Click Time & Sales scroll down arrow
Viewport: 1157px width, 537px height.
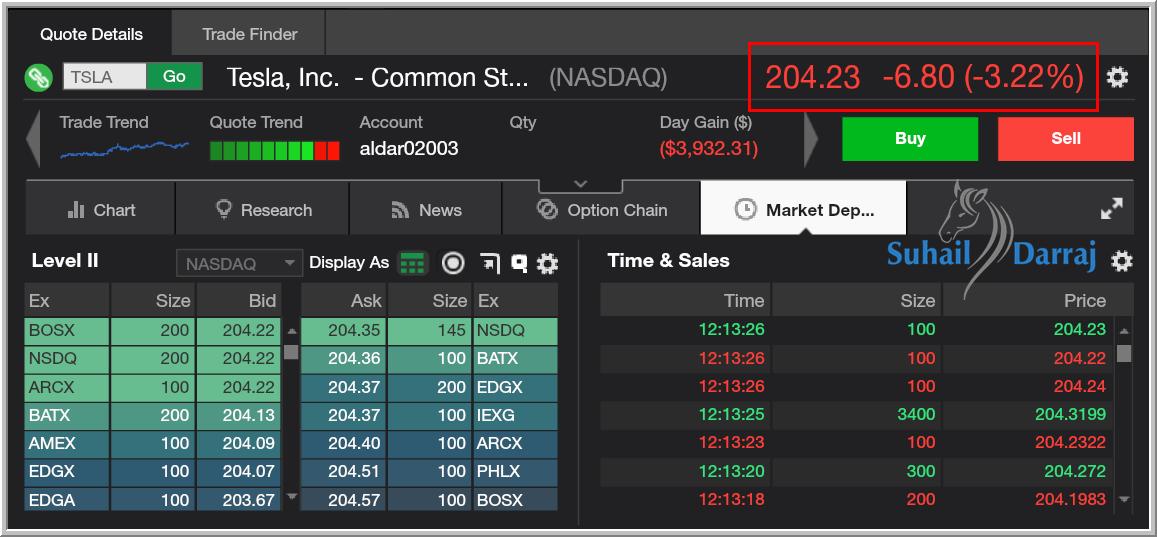pyautogui.click(x=1124, y=499)
